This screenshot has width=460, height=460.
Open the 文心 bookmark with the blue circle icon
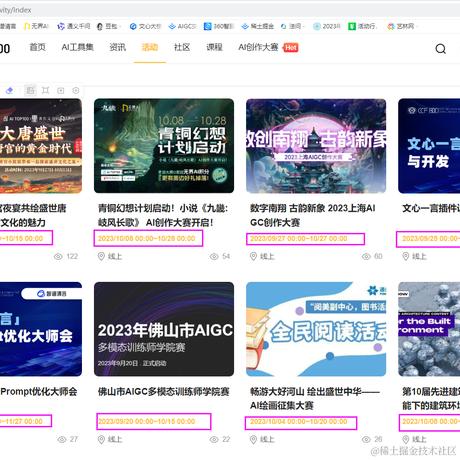(x=145, y=26)
